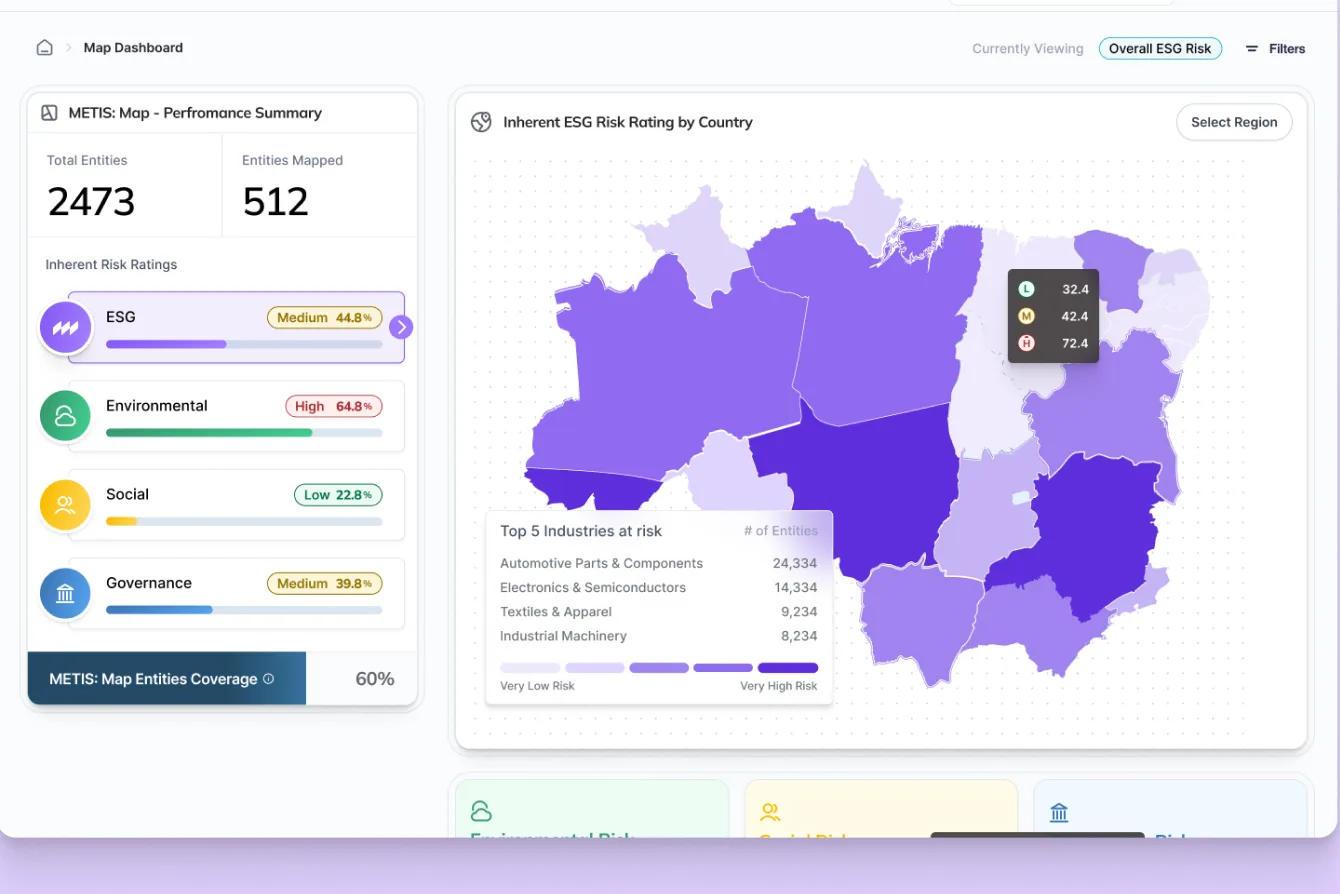
Task: Click the ESG Medium 44.8% badge
Action: [324, 318]
